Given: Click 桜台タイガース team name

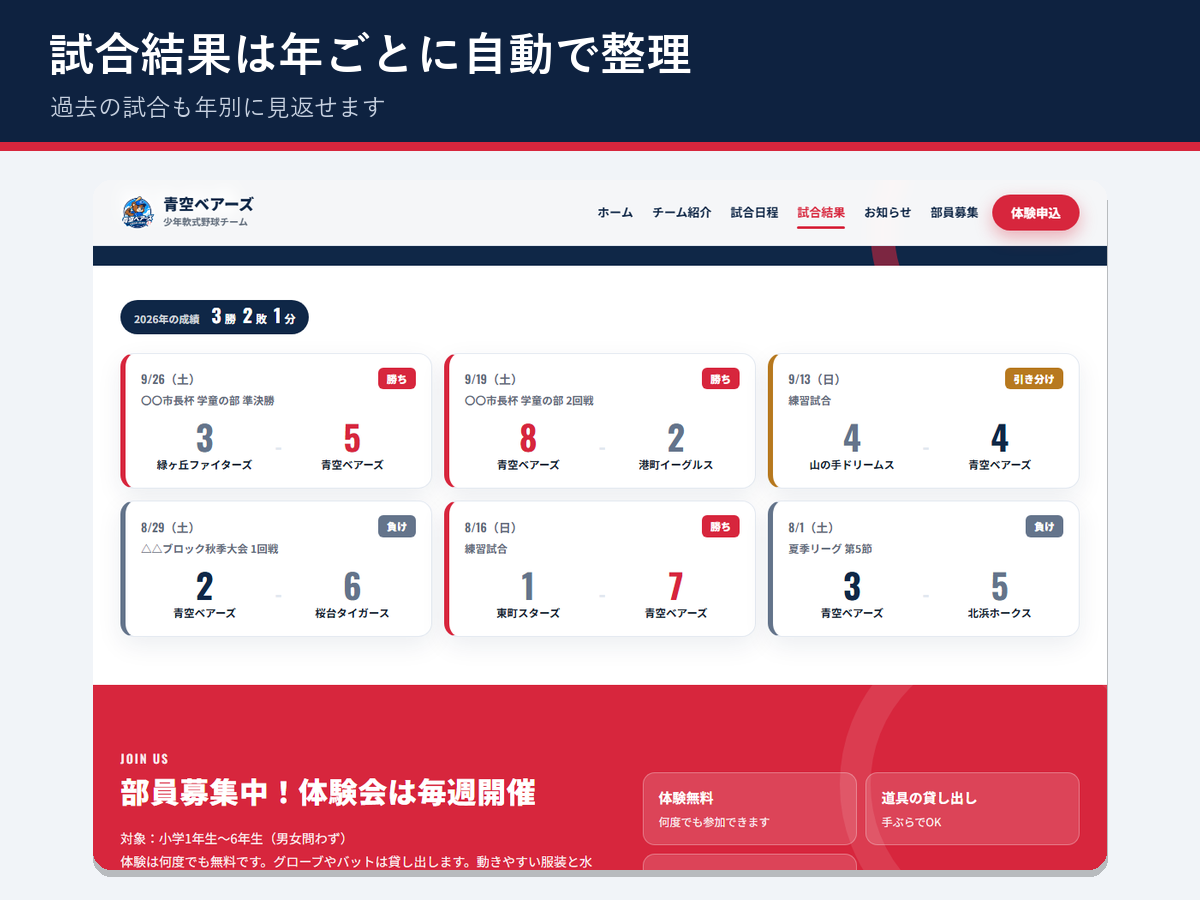Looking at the screenshot, I should point(352,613).
